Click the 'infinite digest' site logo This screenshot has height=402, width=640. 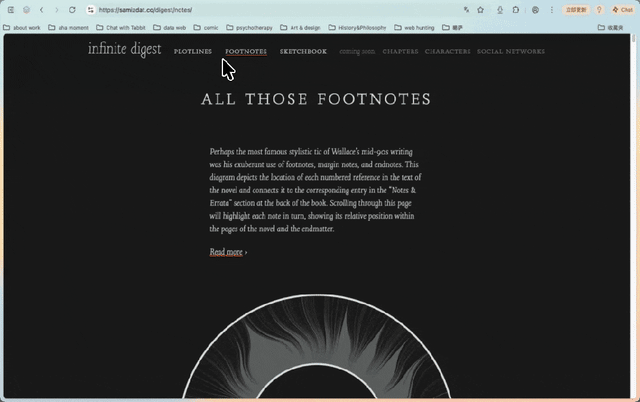pos(124,49)
